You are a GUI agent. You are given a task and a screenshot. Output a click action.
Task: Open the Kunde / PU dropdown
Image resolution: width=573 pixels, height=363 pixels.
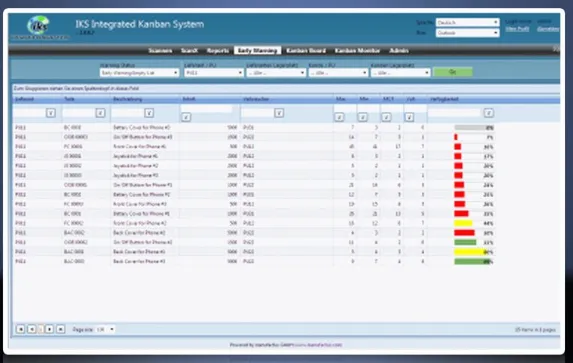click(x=338, y=73)
